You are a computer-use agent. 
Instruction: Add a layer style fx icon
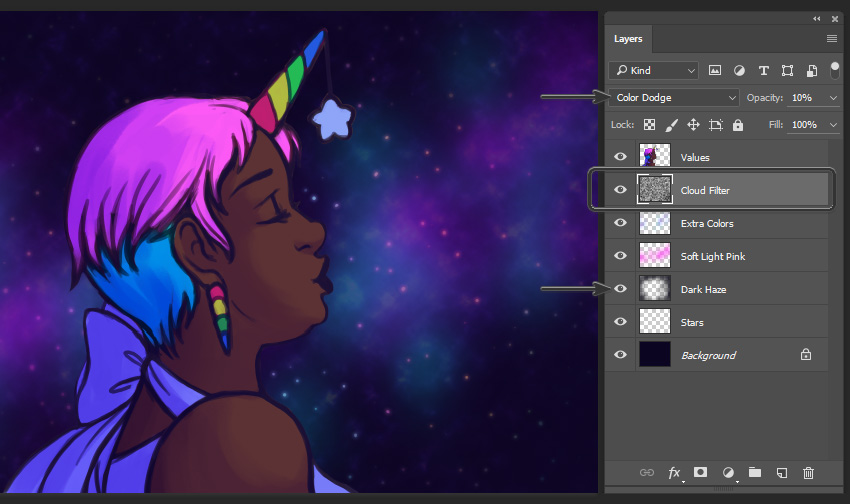pyautogui.click(x=674, y=473)
